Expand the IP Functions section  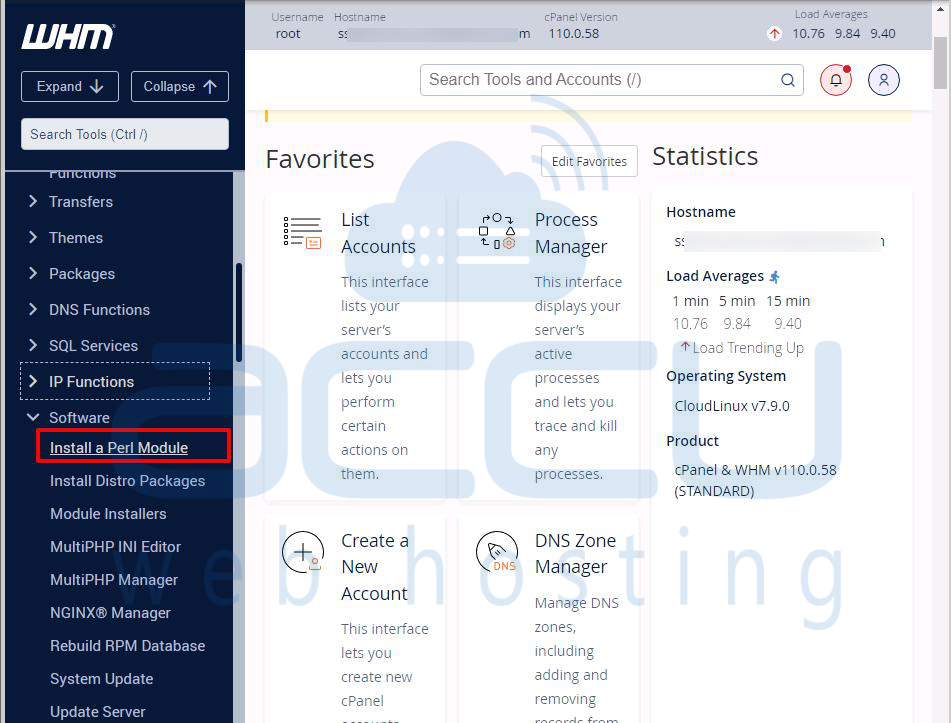[115, 382]
